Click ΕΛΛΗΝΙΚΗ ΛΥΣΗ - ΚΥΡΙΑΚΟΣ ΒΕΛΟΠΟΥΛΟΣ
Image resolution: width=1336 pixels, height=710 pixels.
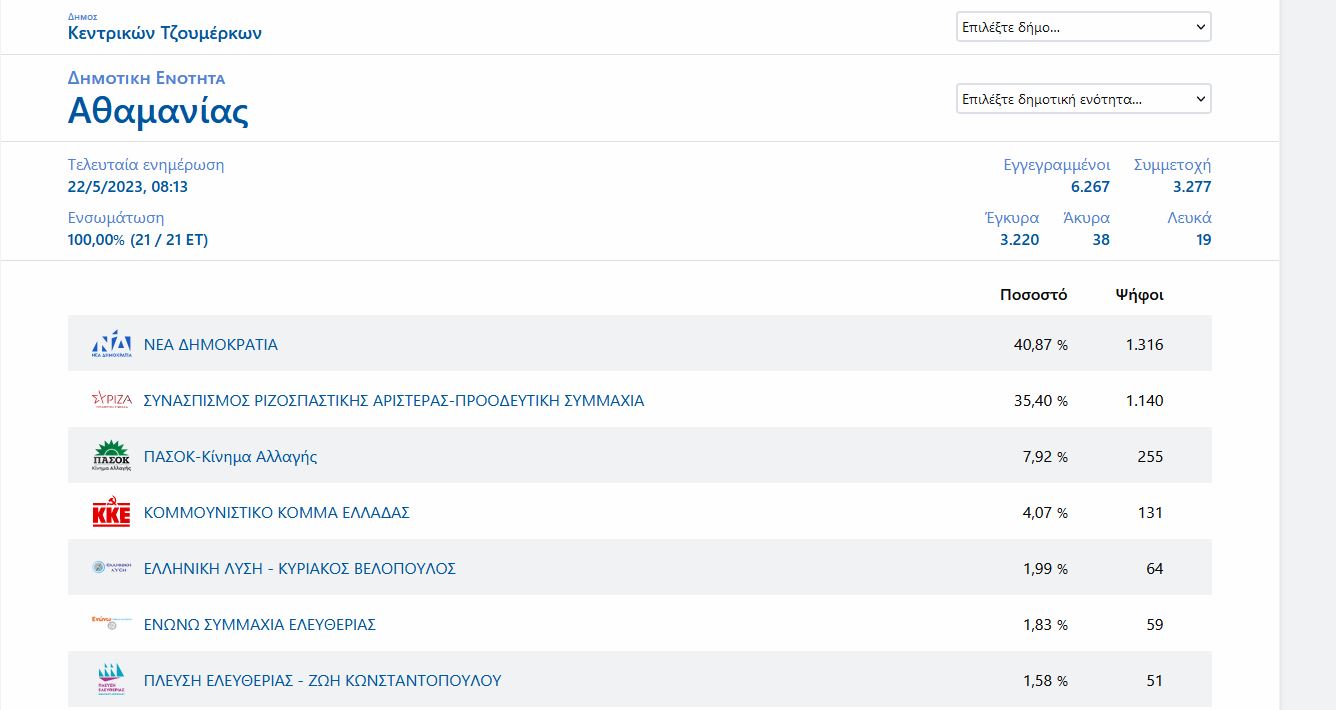point(300,569)
